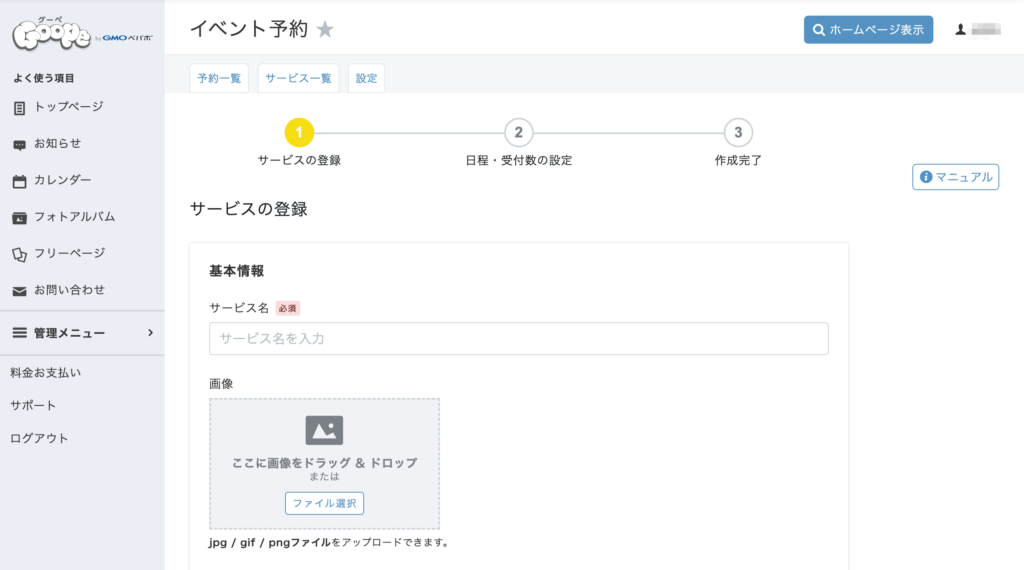This screenshot has width=1024, height=570.
Task: Open the 設定 tab
Action: pos(366,78)
